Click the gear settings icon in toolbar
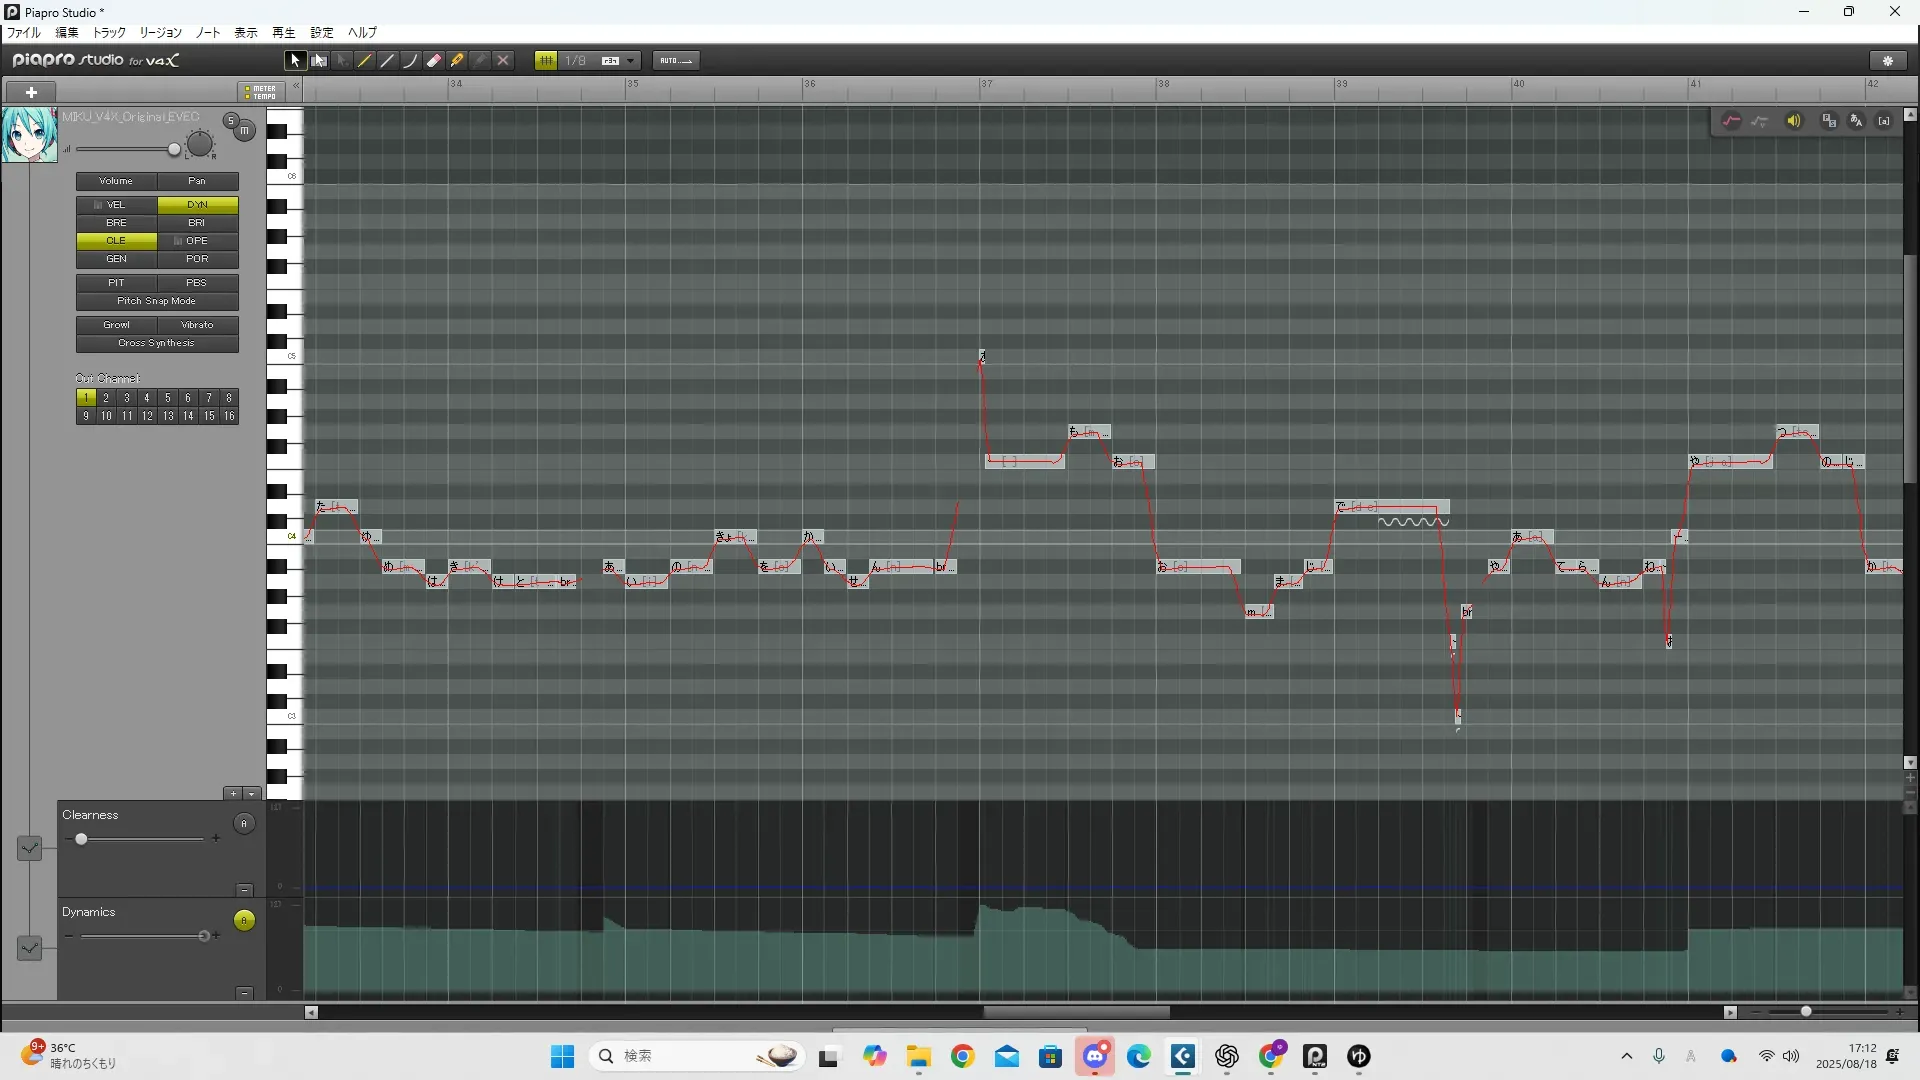The width and height of the screenshot is (1920, 1080). (x=1888, y=61)
